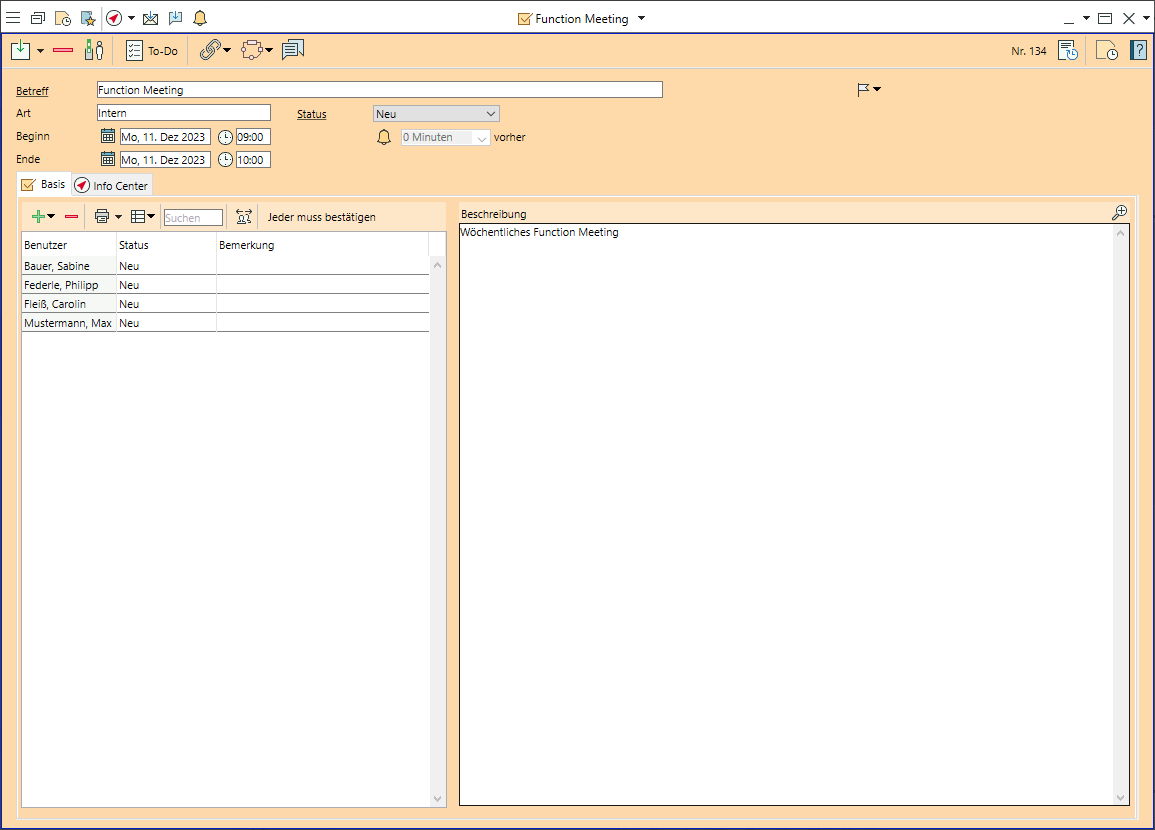The image size is (1155, 830).
Task: Toggle the 'Jeder muss bestätigen' option
Action: [321, 217]
